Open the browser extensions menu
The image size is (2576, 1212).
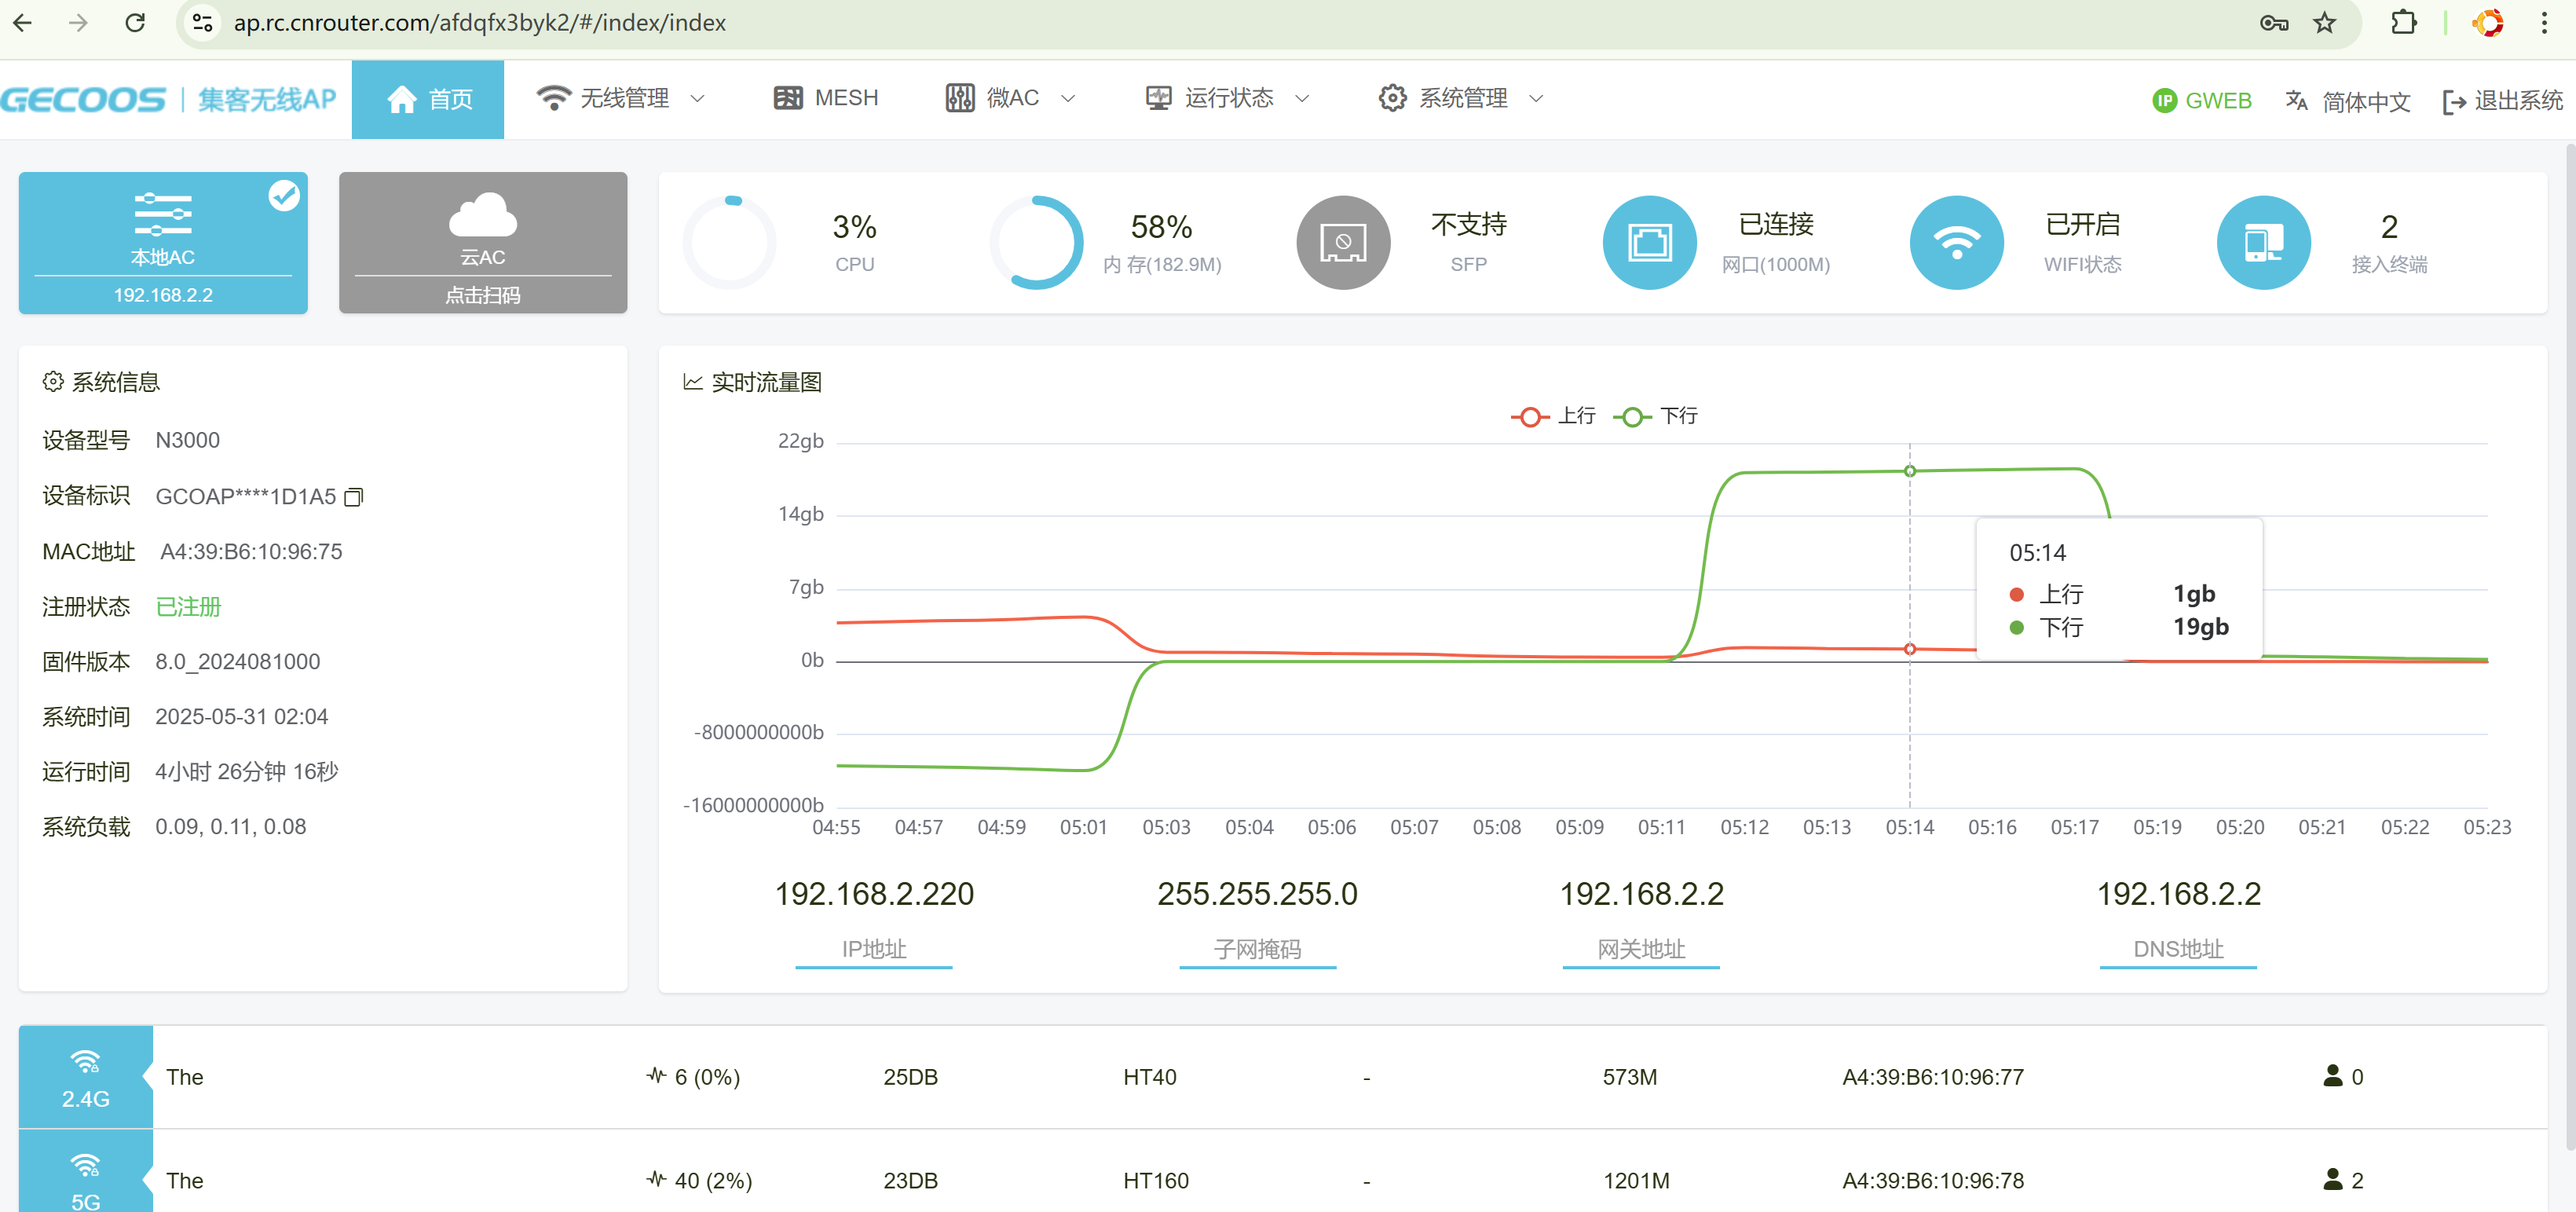[2403, 22]
